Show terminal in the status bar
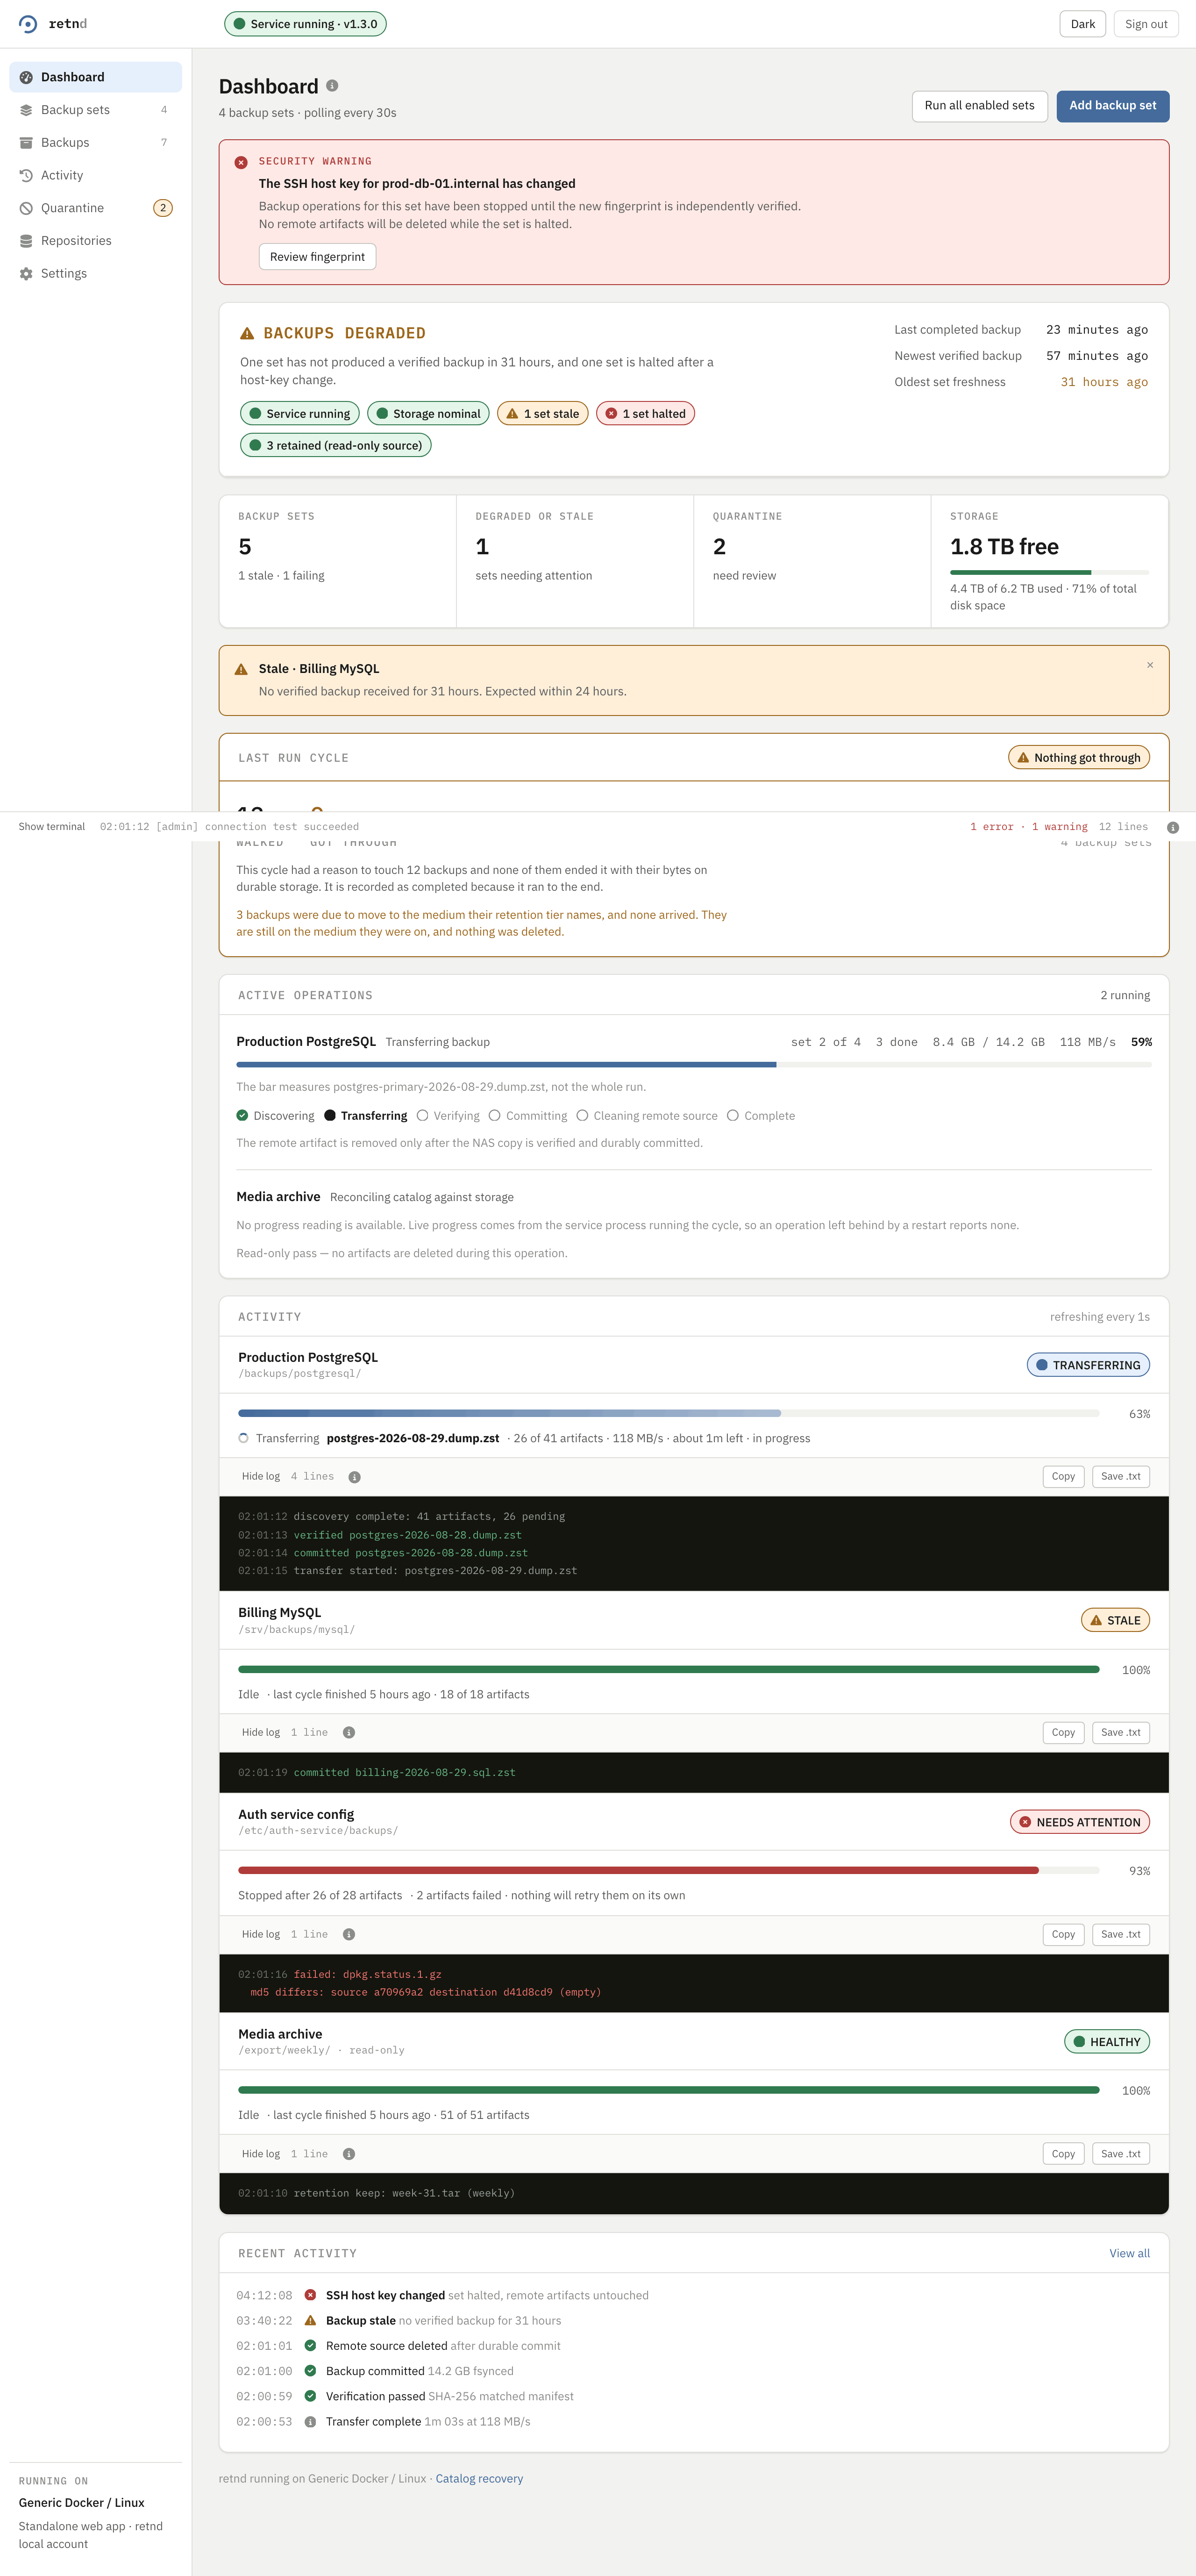 coord(52,827)
